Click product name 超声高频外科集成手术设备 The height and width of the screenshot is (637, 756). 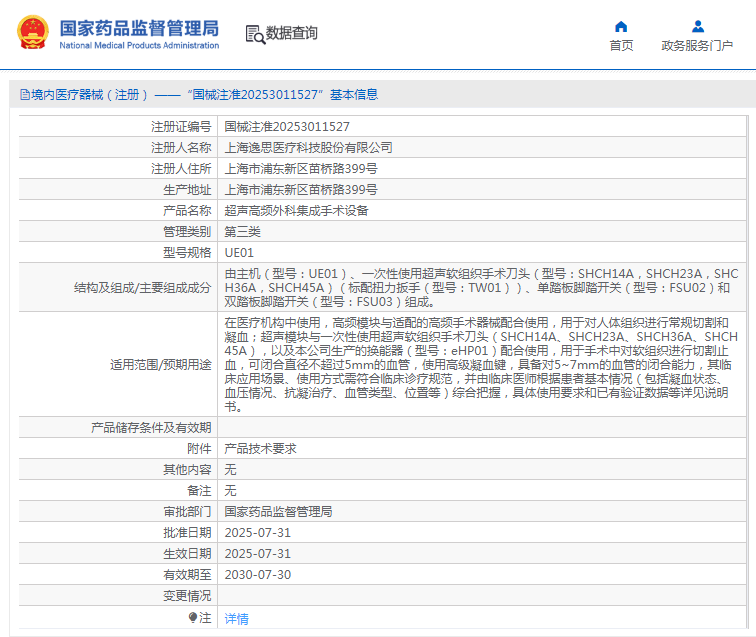pos(296,211)
